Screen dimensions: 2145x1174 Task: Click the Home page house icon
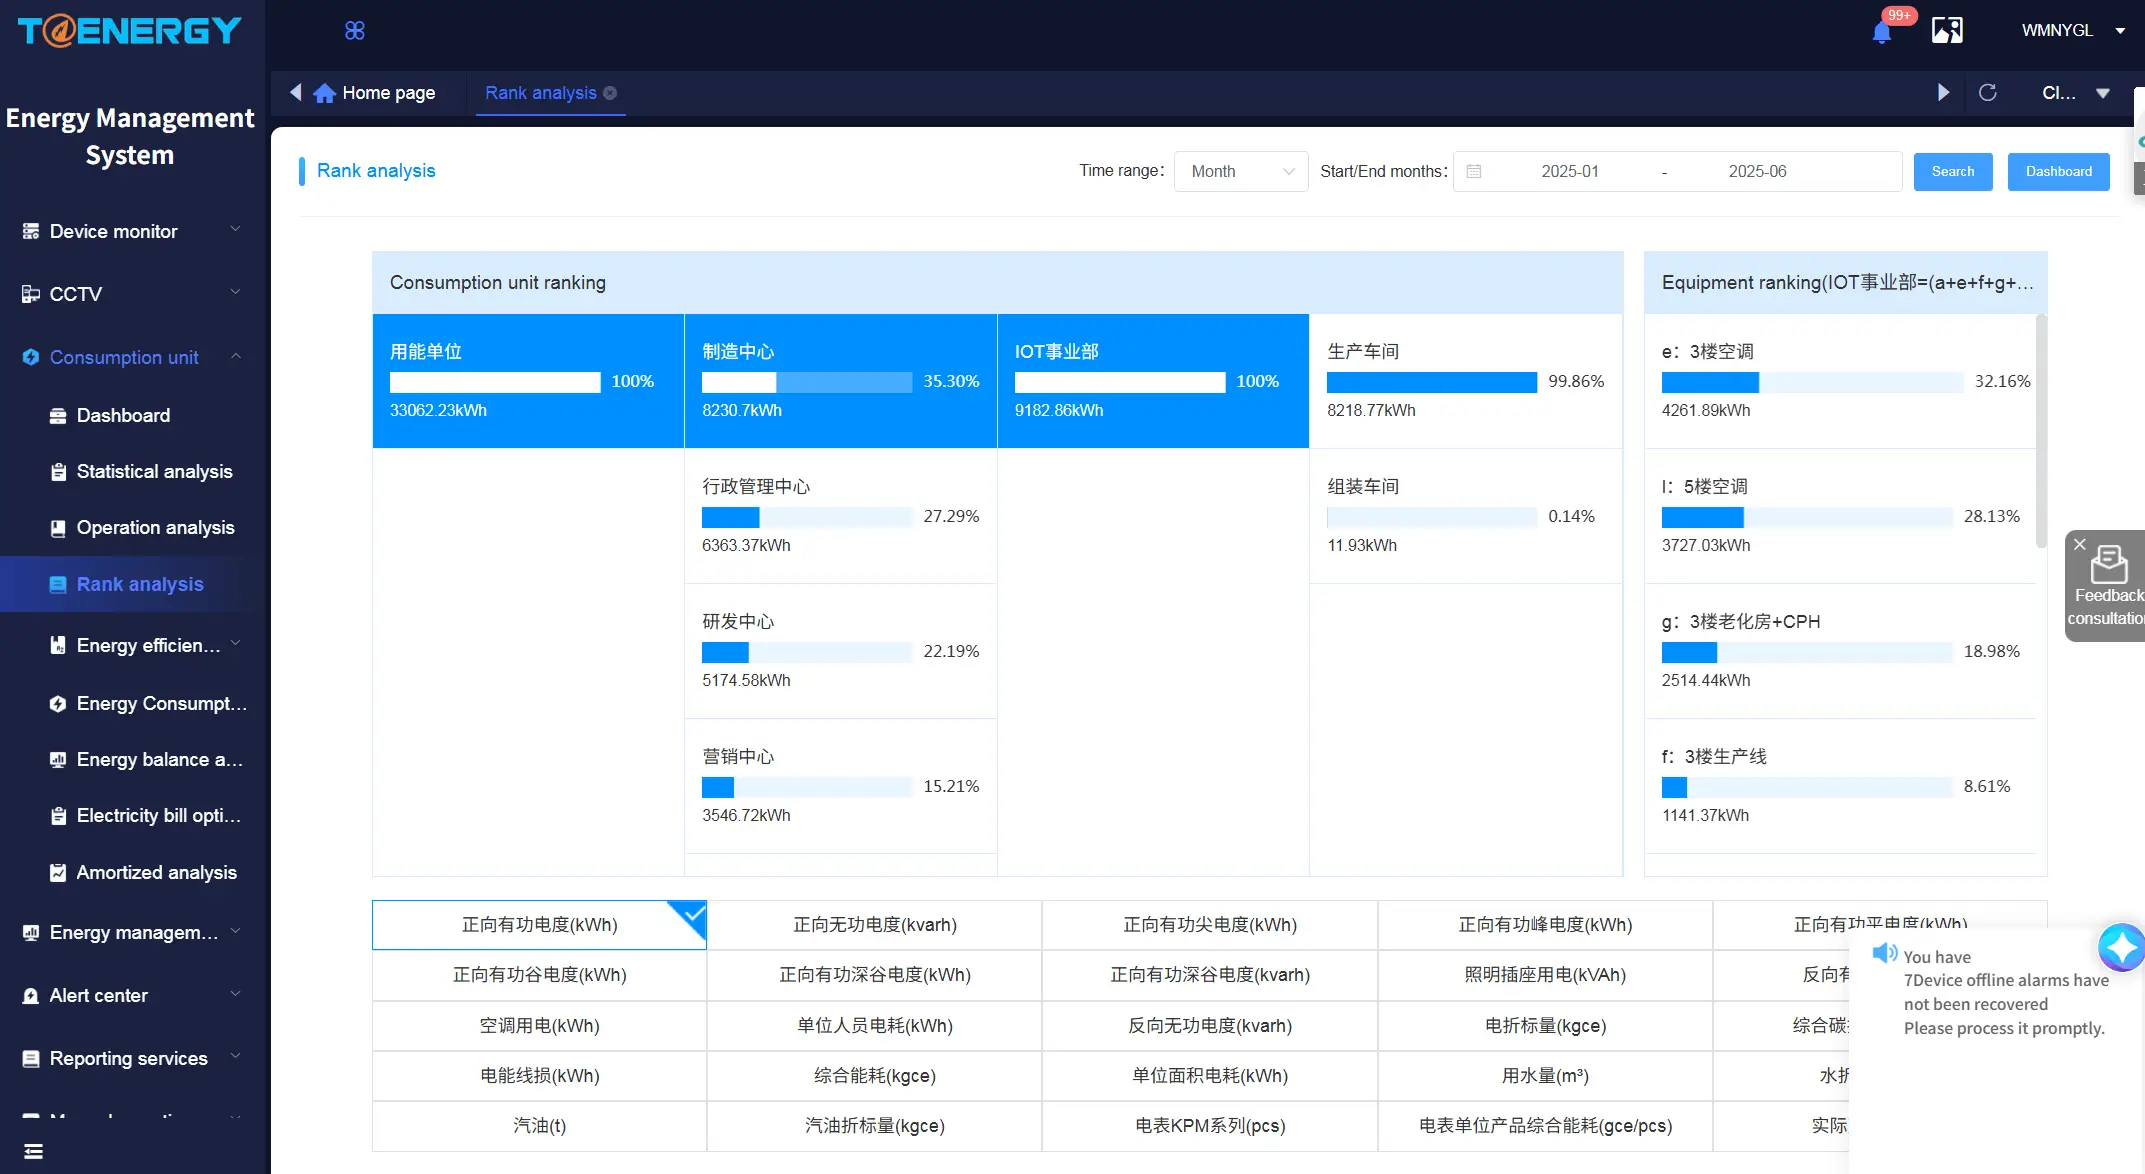324,93
